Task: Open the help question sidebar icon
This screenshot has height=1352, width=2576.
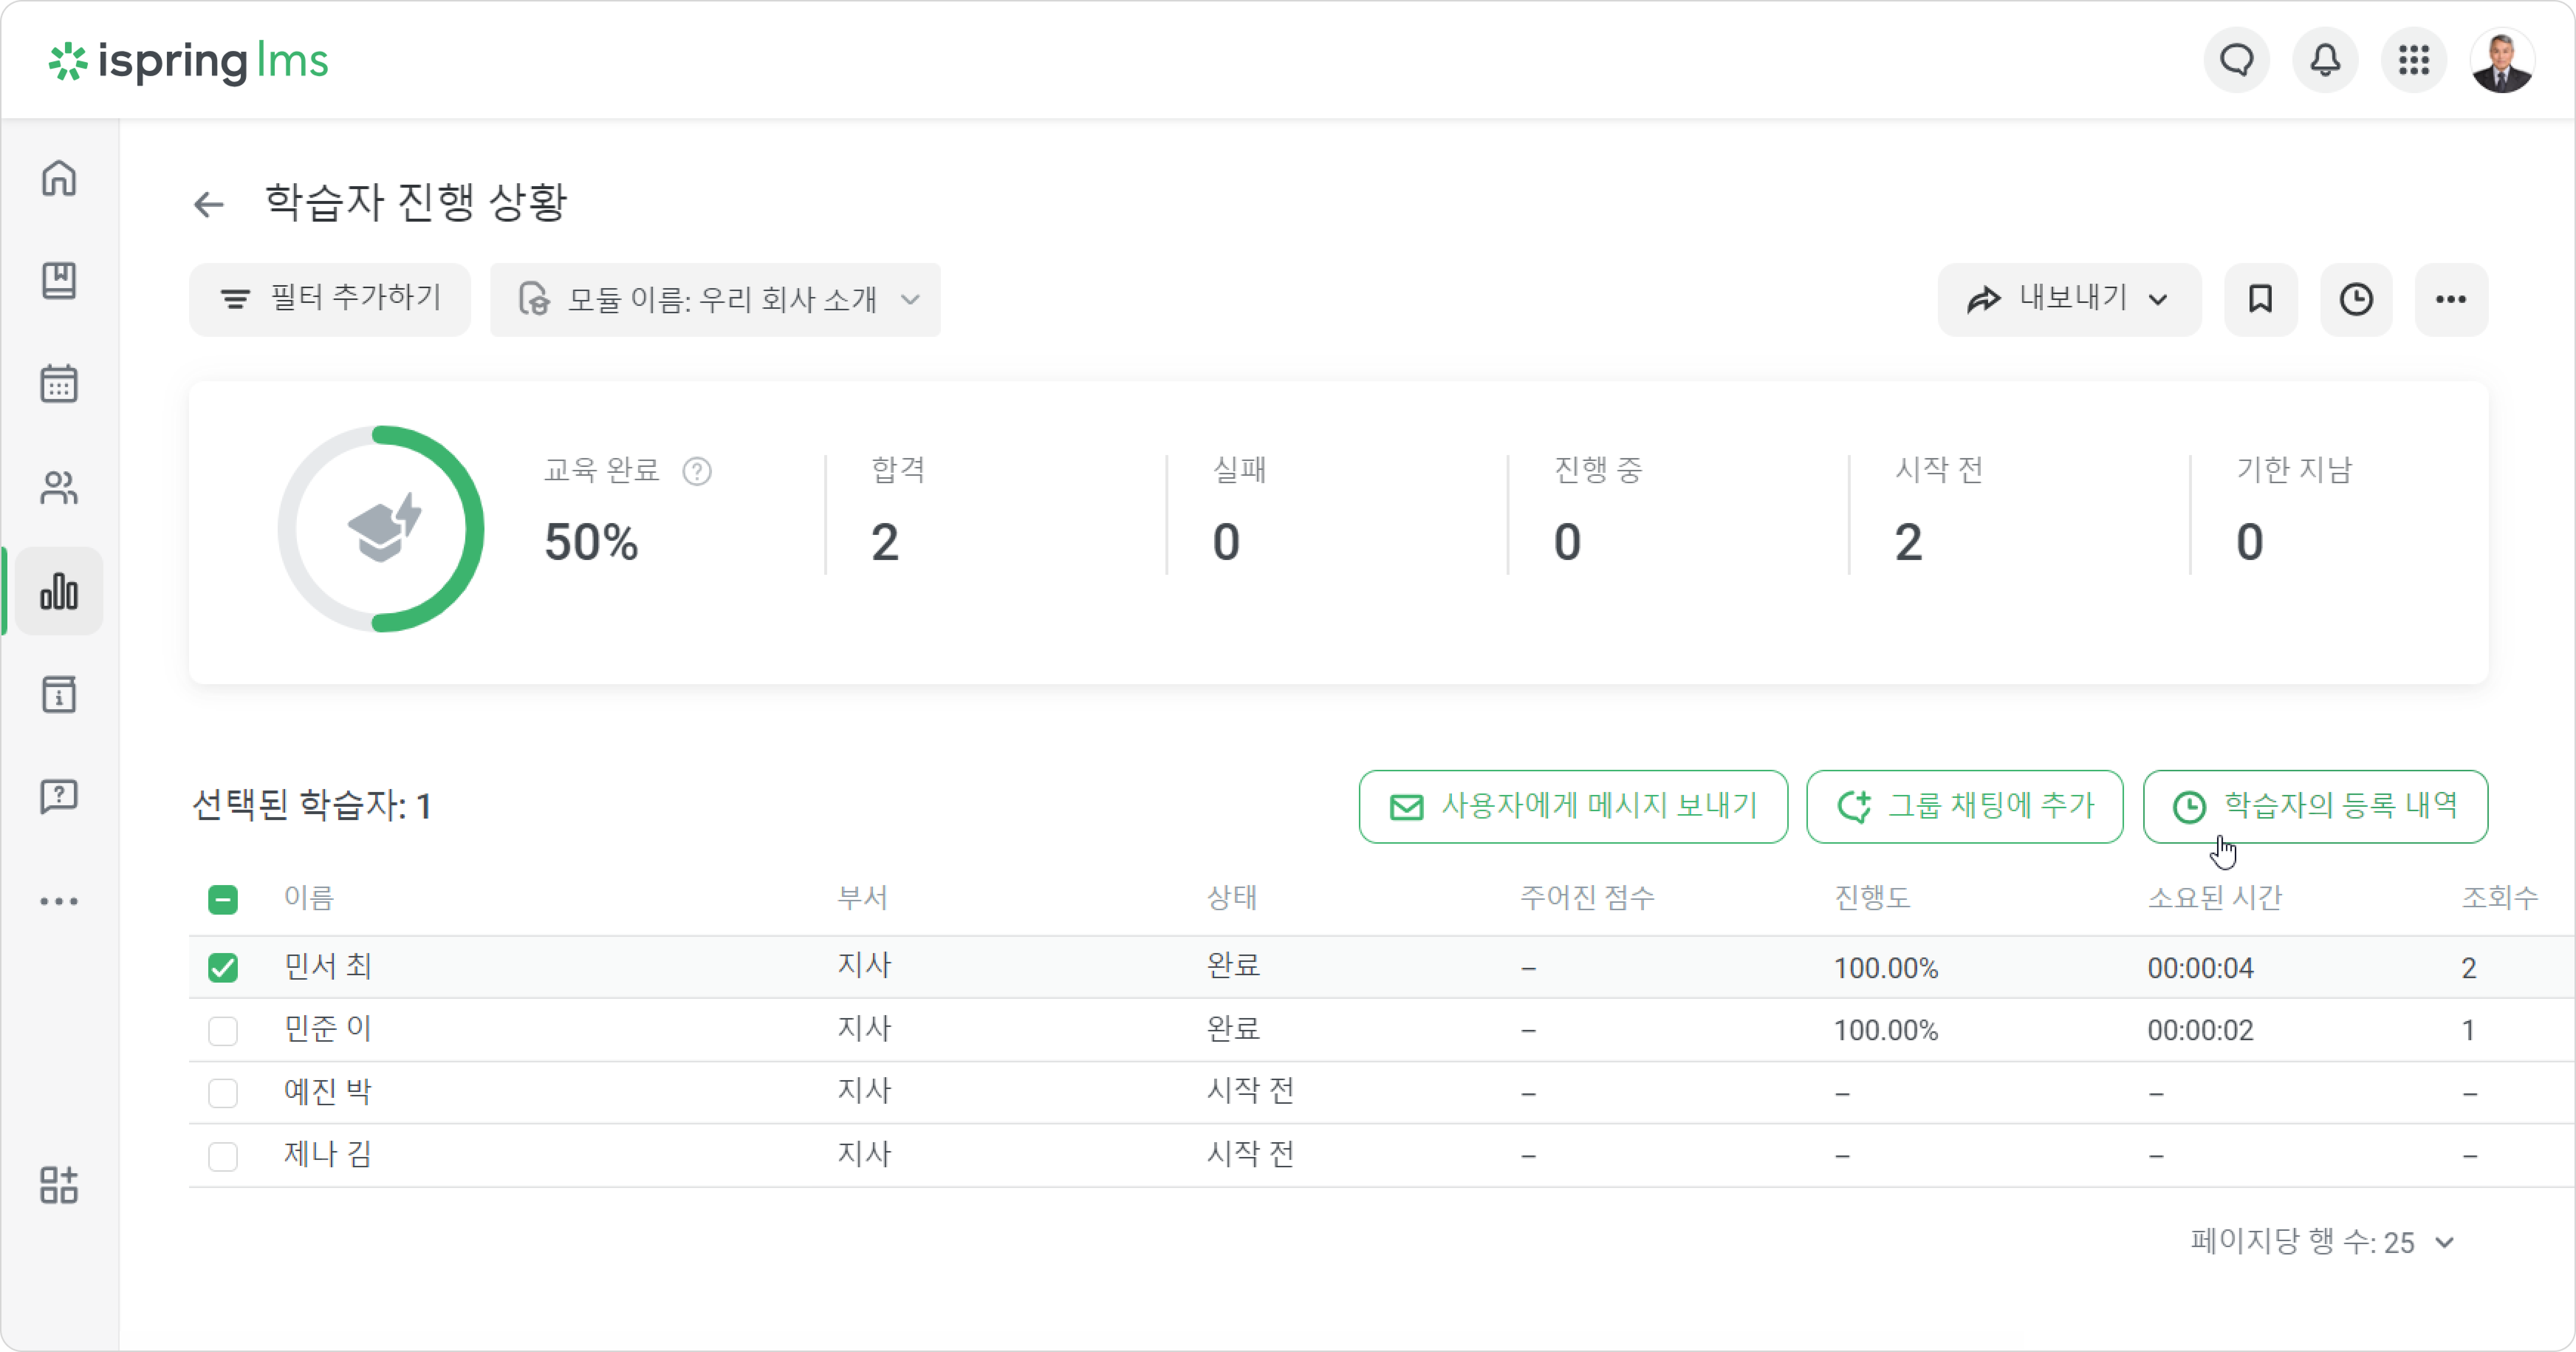Action: (x=59, y=797)
